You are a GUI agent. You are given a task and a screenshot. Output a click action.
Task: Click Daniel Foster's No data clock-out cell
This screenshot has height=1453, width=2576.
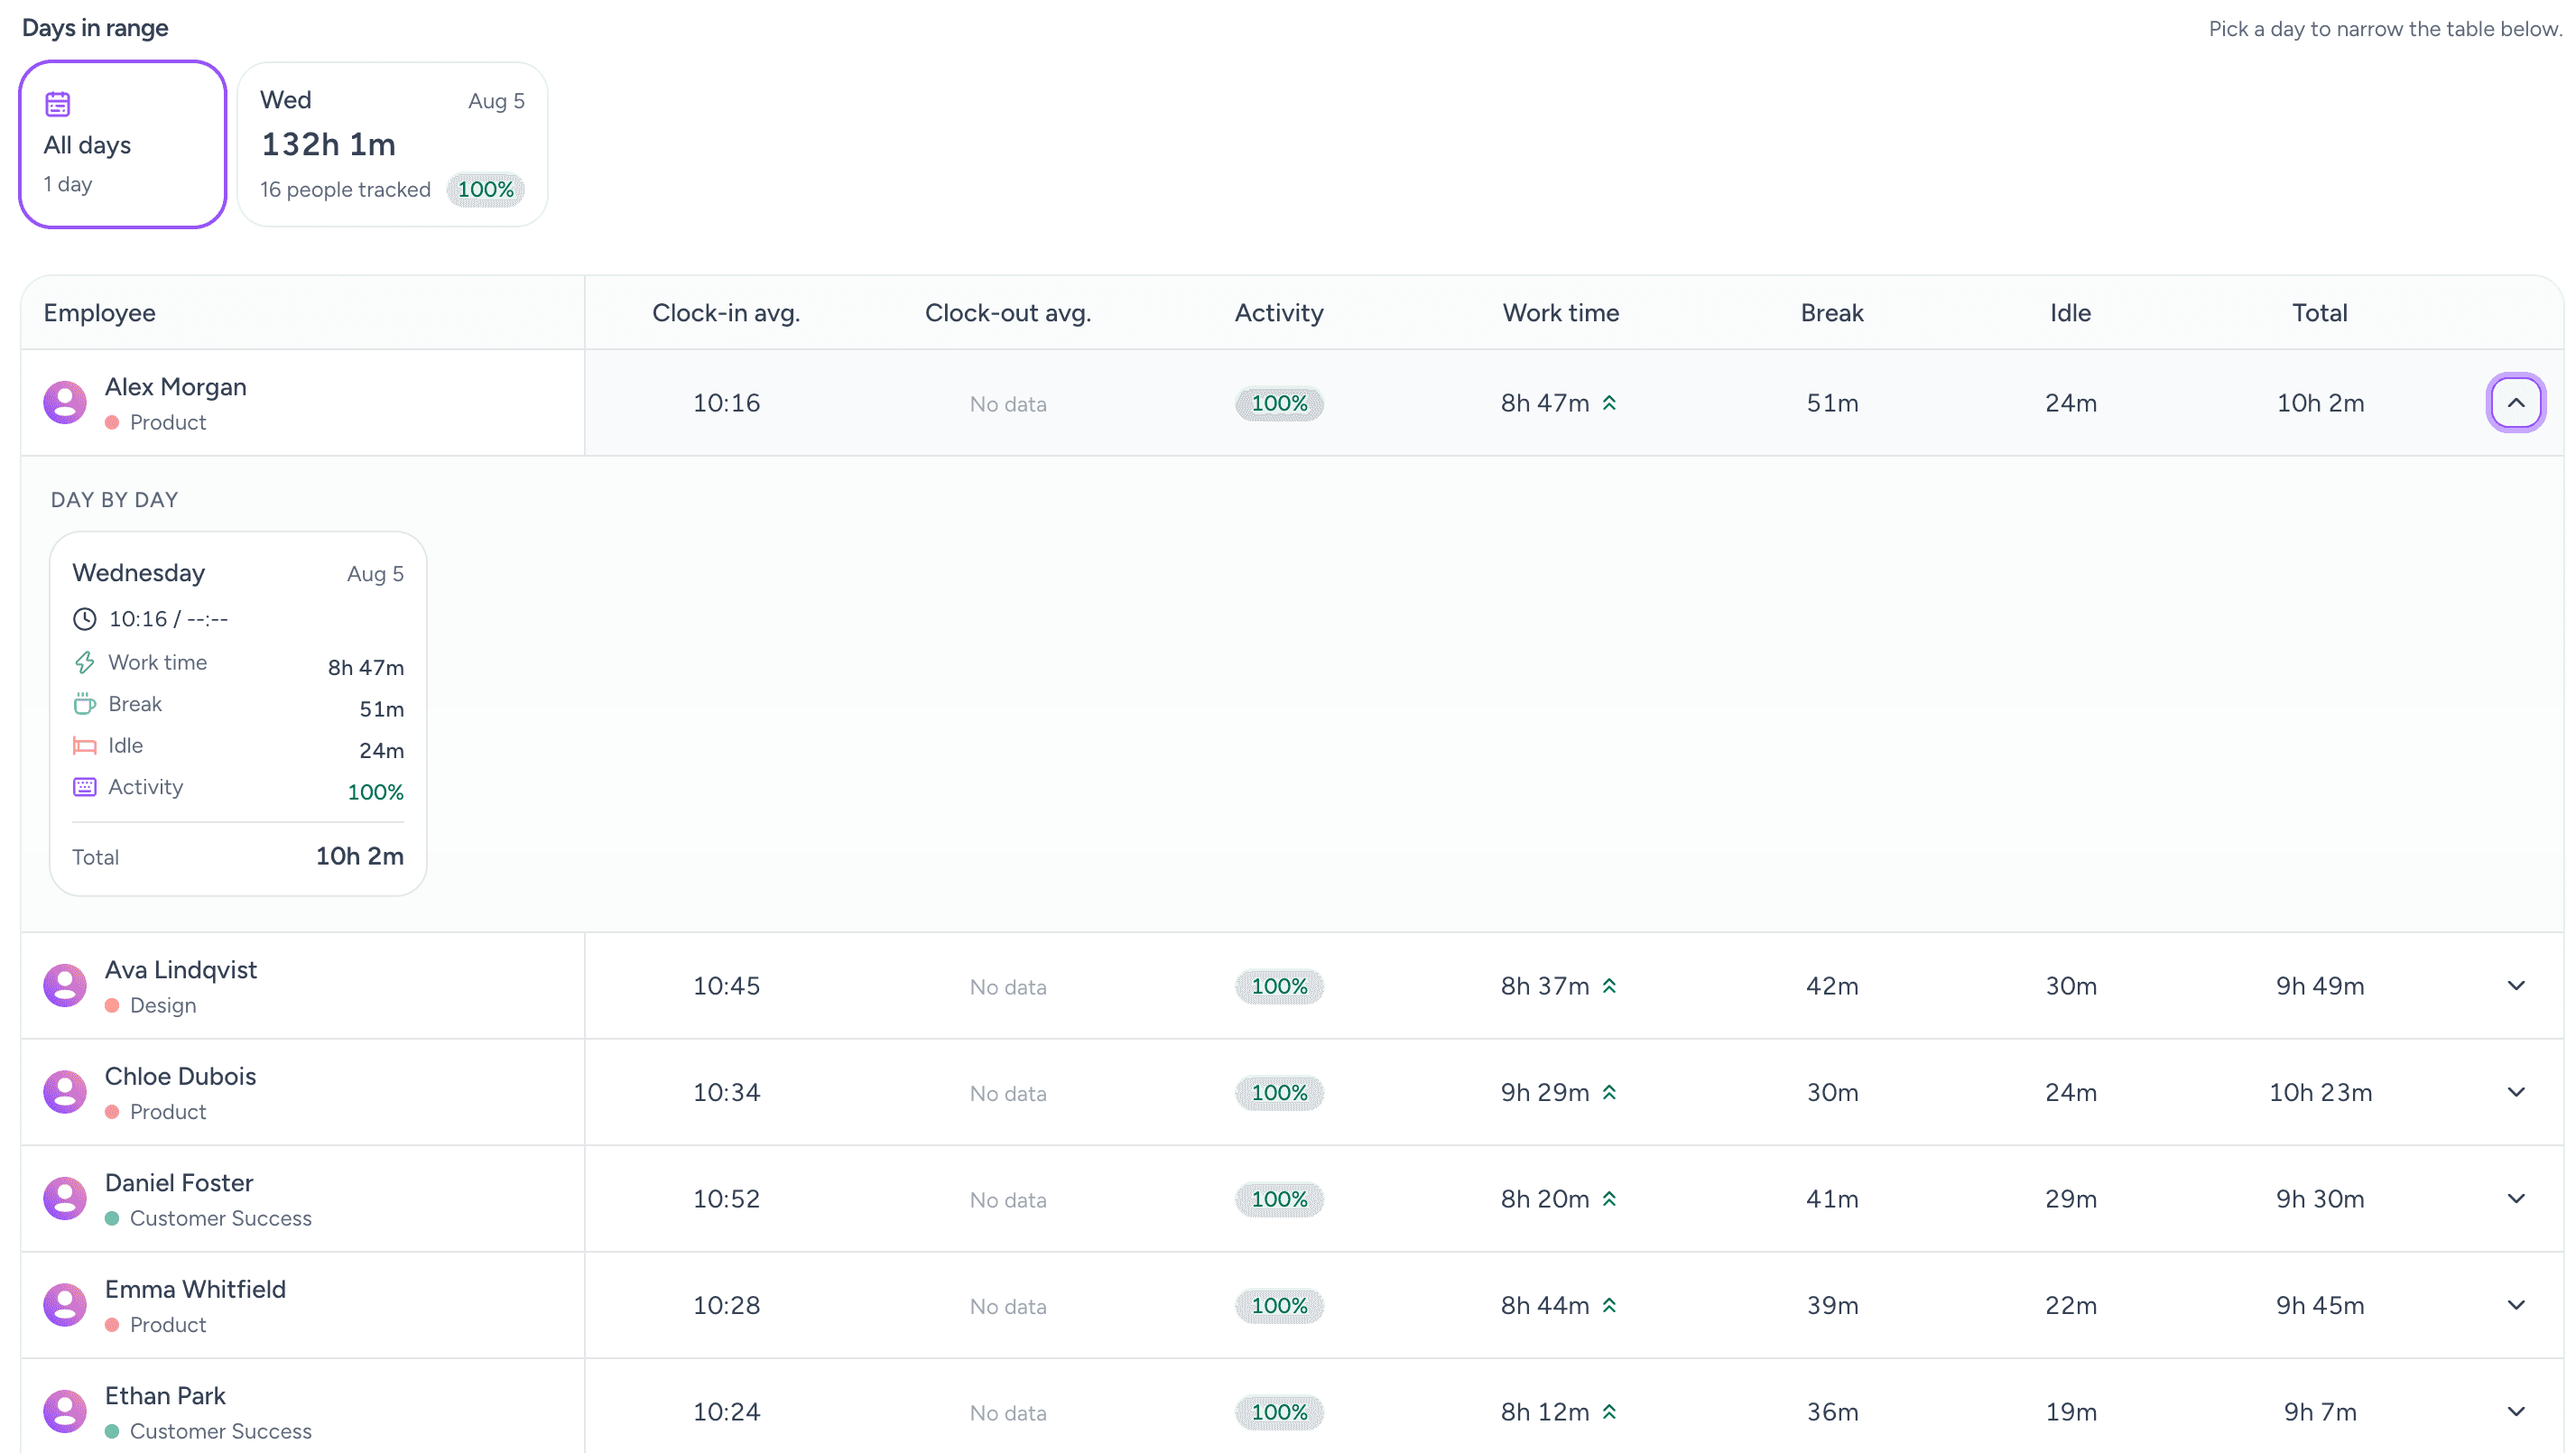pos(1008,1200)
